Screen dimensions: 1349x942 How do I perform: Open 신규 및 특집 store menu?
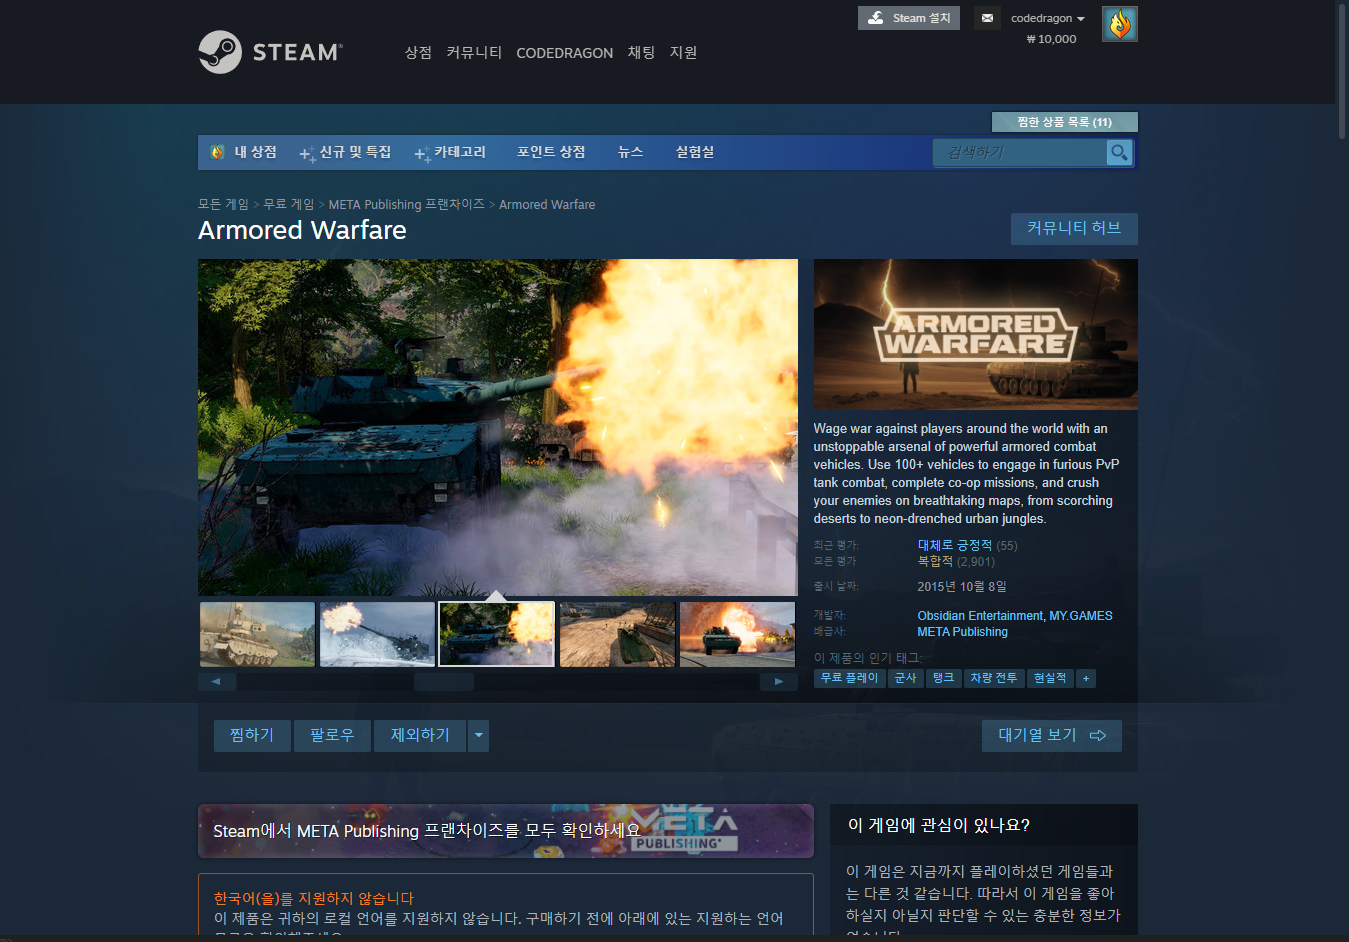coord(346,152)
